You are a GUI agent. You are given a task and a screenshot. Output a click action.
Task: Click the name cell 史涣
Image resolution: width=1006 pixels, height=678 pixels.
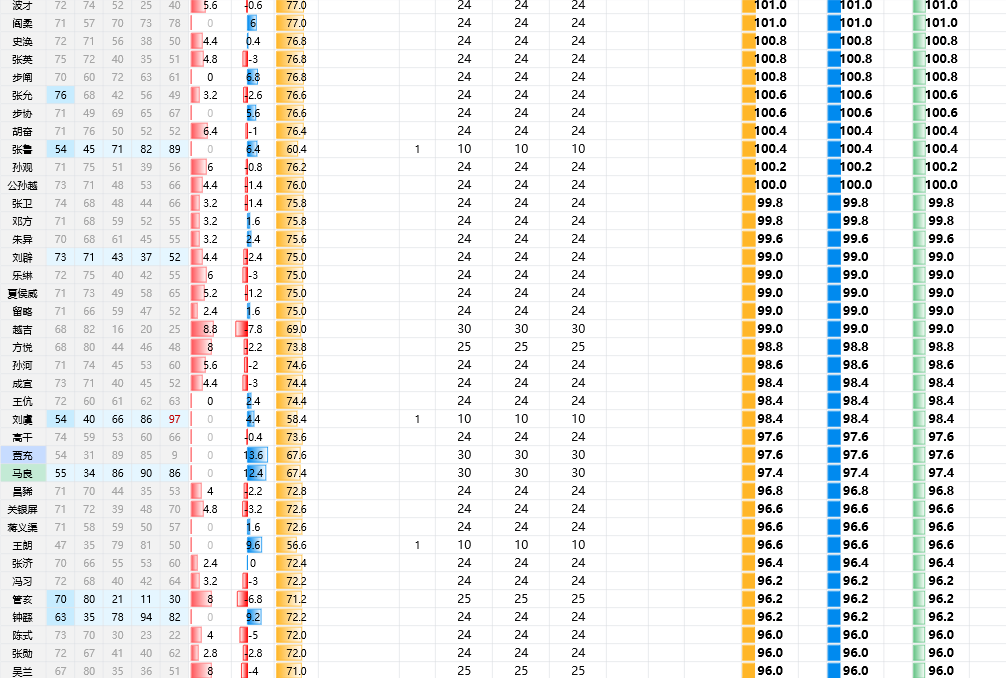click(x=22, y=41)
